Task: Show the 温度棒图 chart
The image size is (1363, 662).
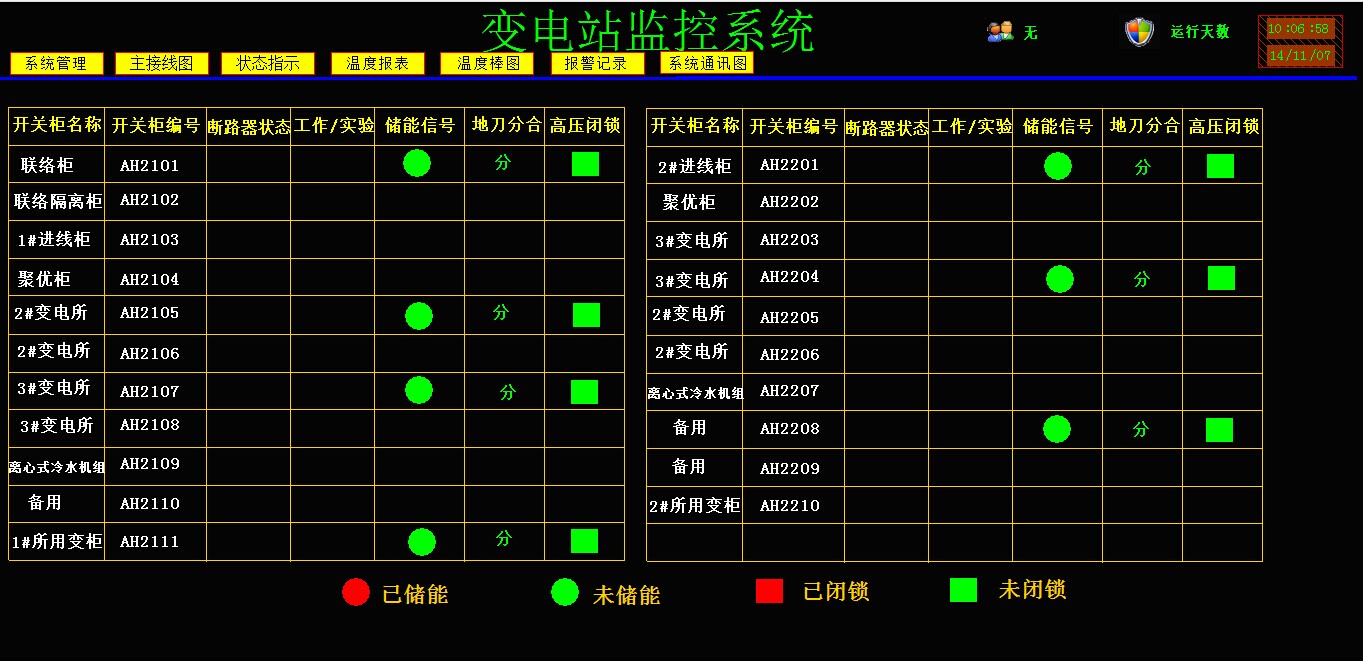Action: click(487, 64)
